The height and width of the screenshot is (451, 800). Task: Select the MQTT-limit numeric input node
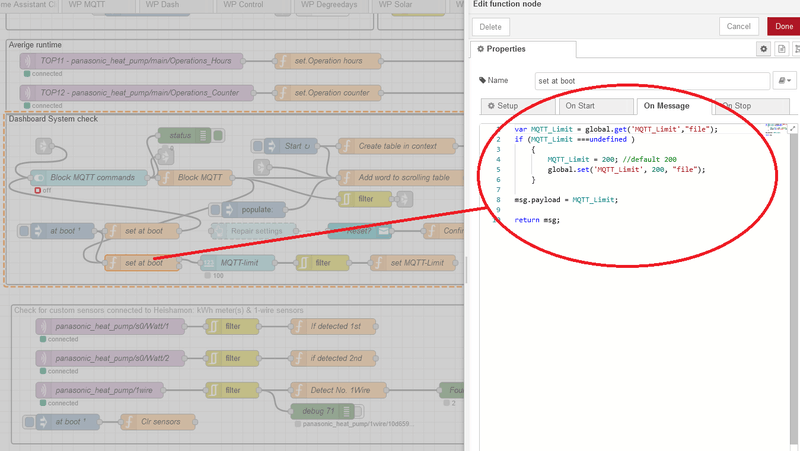click(x=242, y=263)
